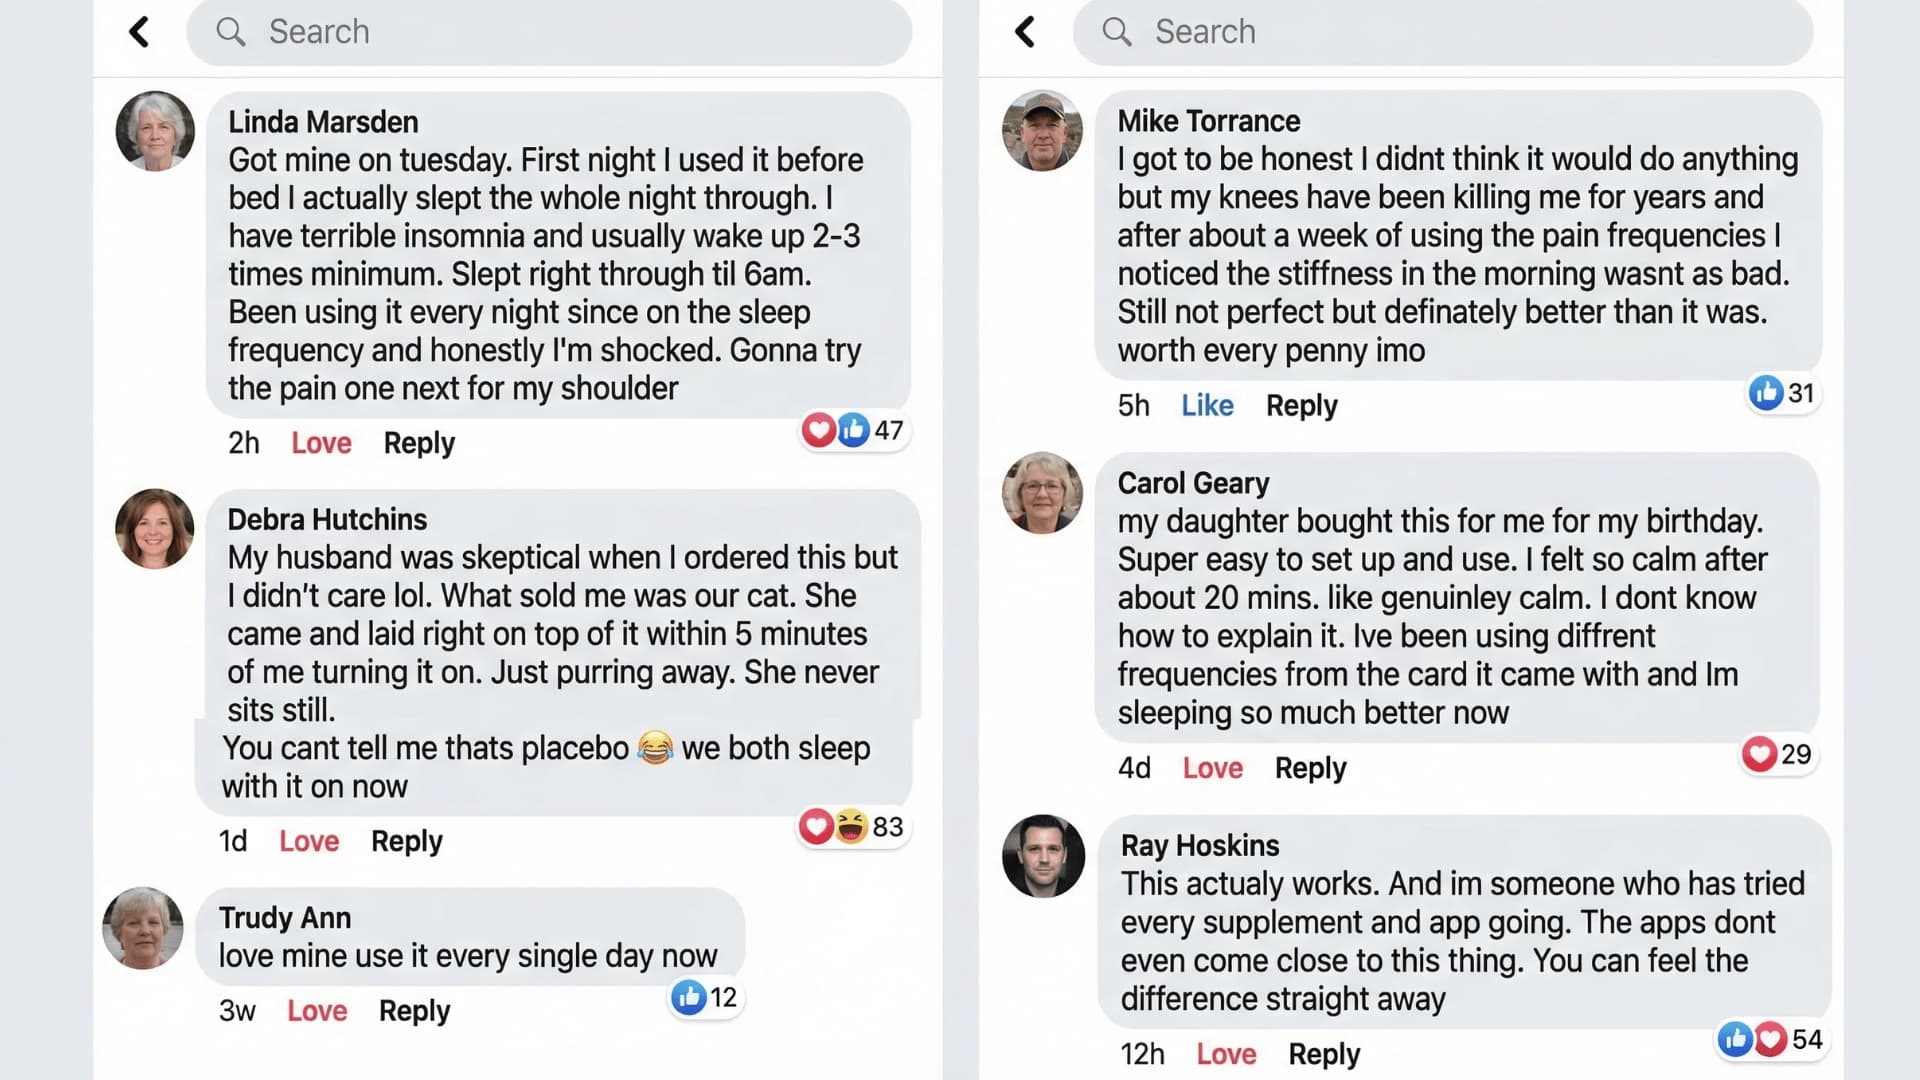The image size is (1920, 1080).
Task: Click heart reaction on Carol Geary's comment
Action: point(1759,754)
